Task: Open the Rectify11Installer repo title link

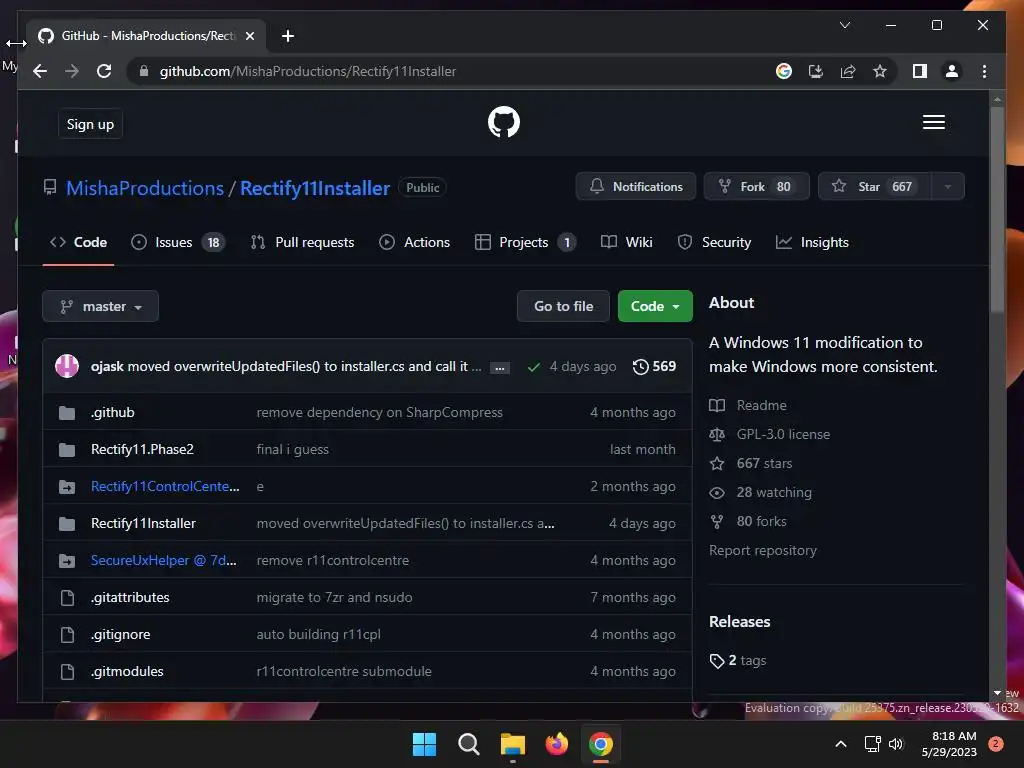Action: point(315,188)
